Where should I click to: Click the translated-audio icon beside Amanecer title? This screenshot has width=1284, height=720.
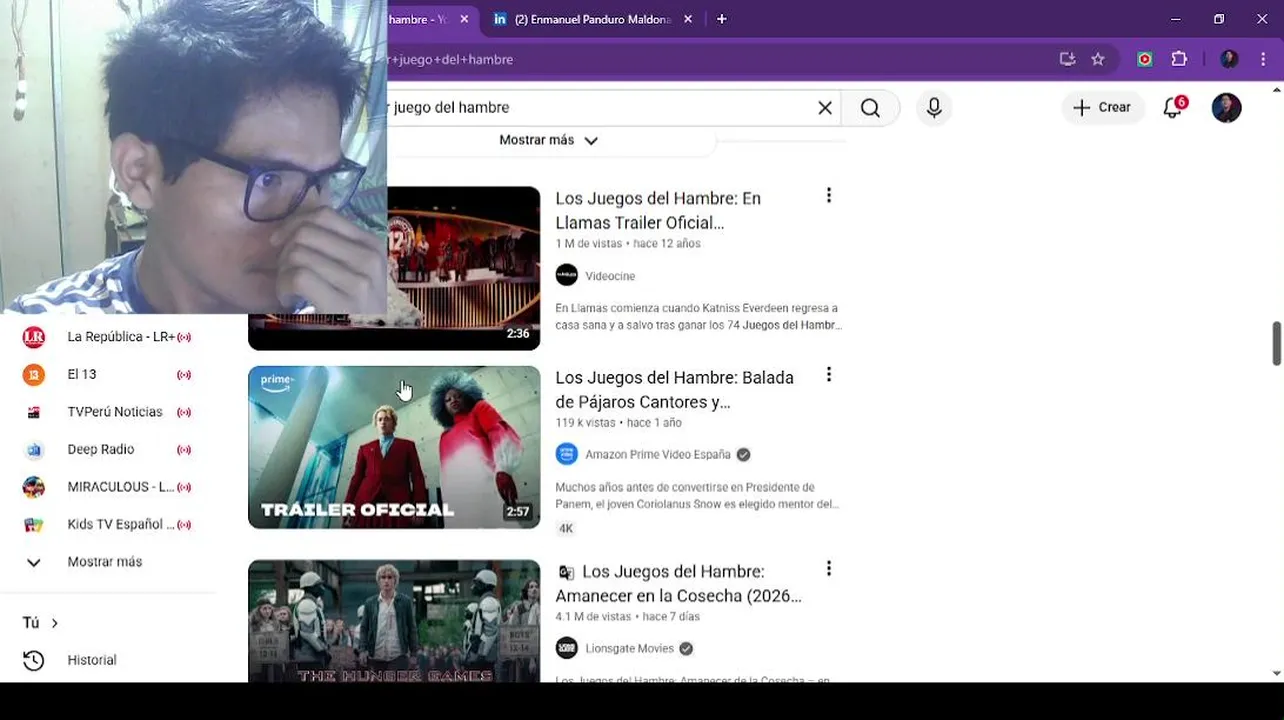[566, 572]
